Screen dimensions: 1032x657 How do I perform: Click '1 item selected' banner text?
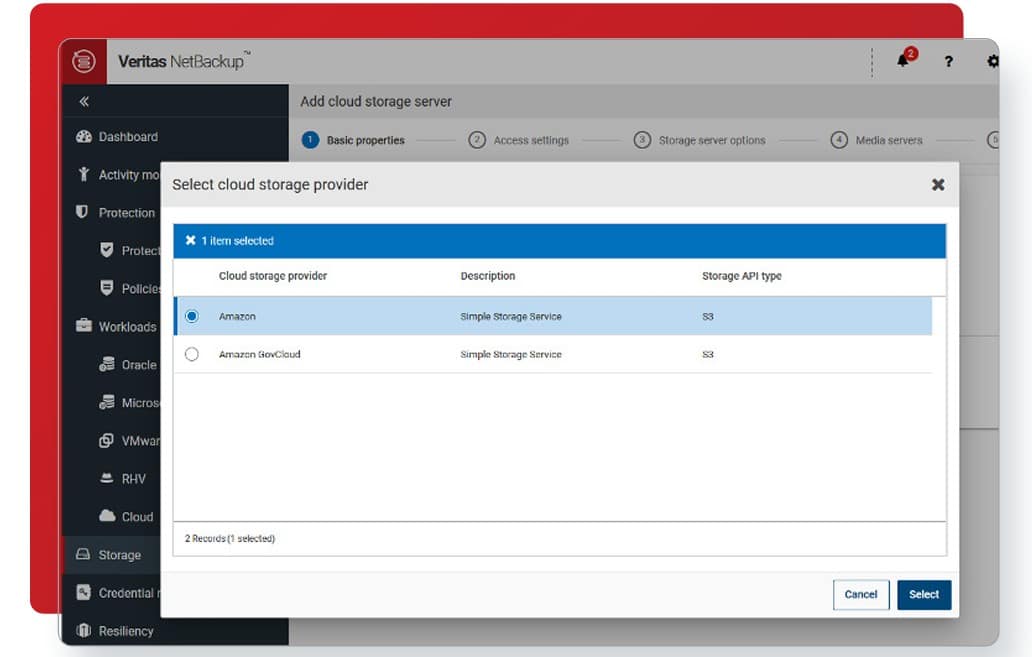tap(238, 241)
